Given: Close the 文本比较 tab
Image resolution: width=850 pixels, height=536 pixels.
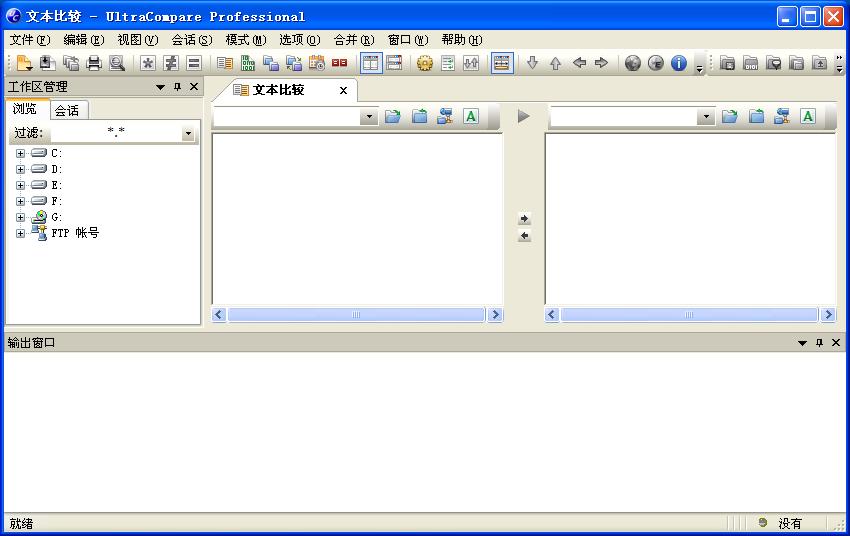Looking at the screenshot, I should click(343, 91).
